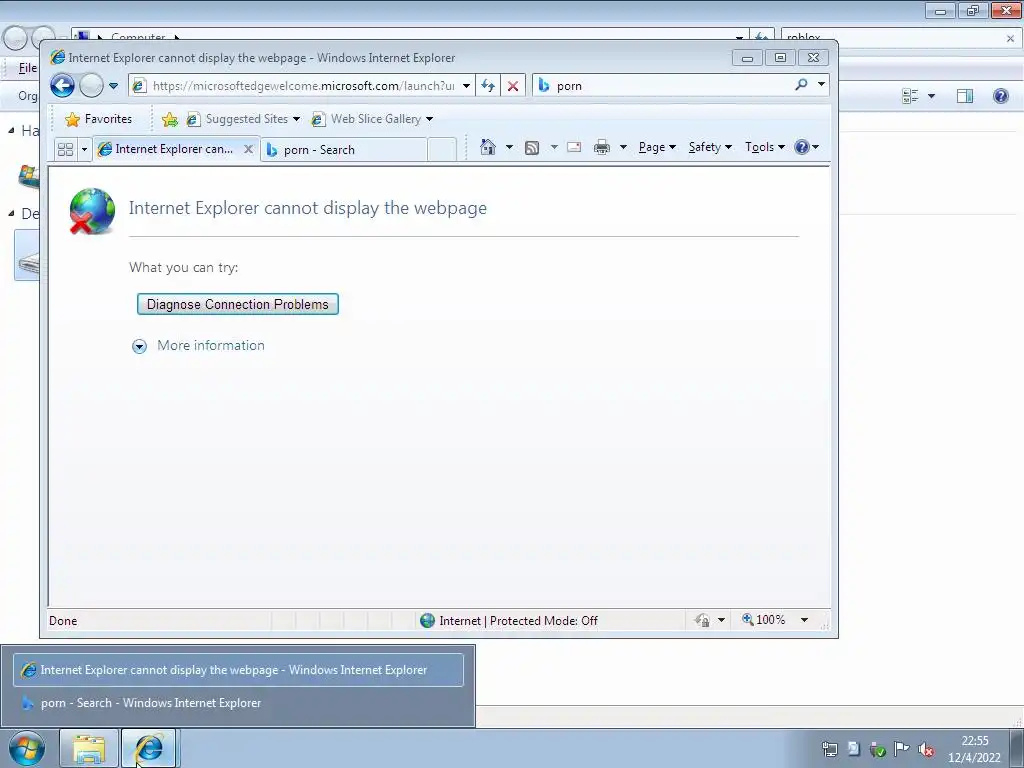Open the recent pages dropdown arrow

click(114, 86)
